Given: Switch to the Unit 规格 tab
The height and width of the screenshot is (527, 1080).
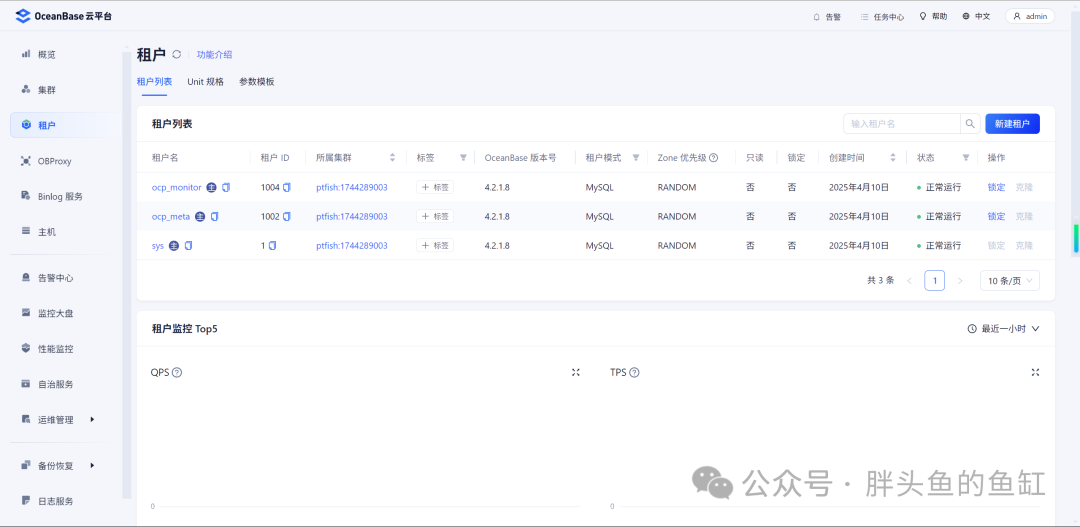Looking at the screenshot, I should tap(205, 81).
